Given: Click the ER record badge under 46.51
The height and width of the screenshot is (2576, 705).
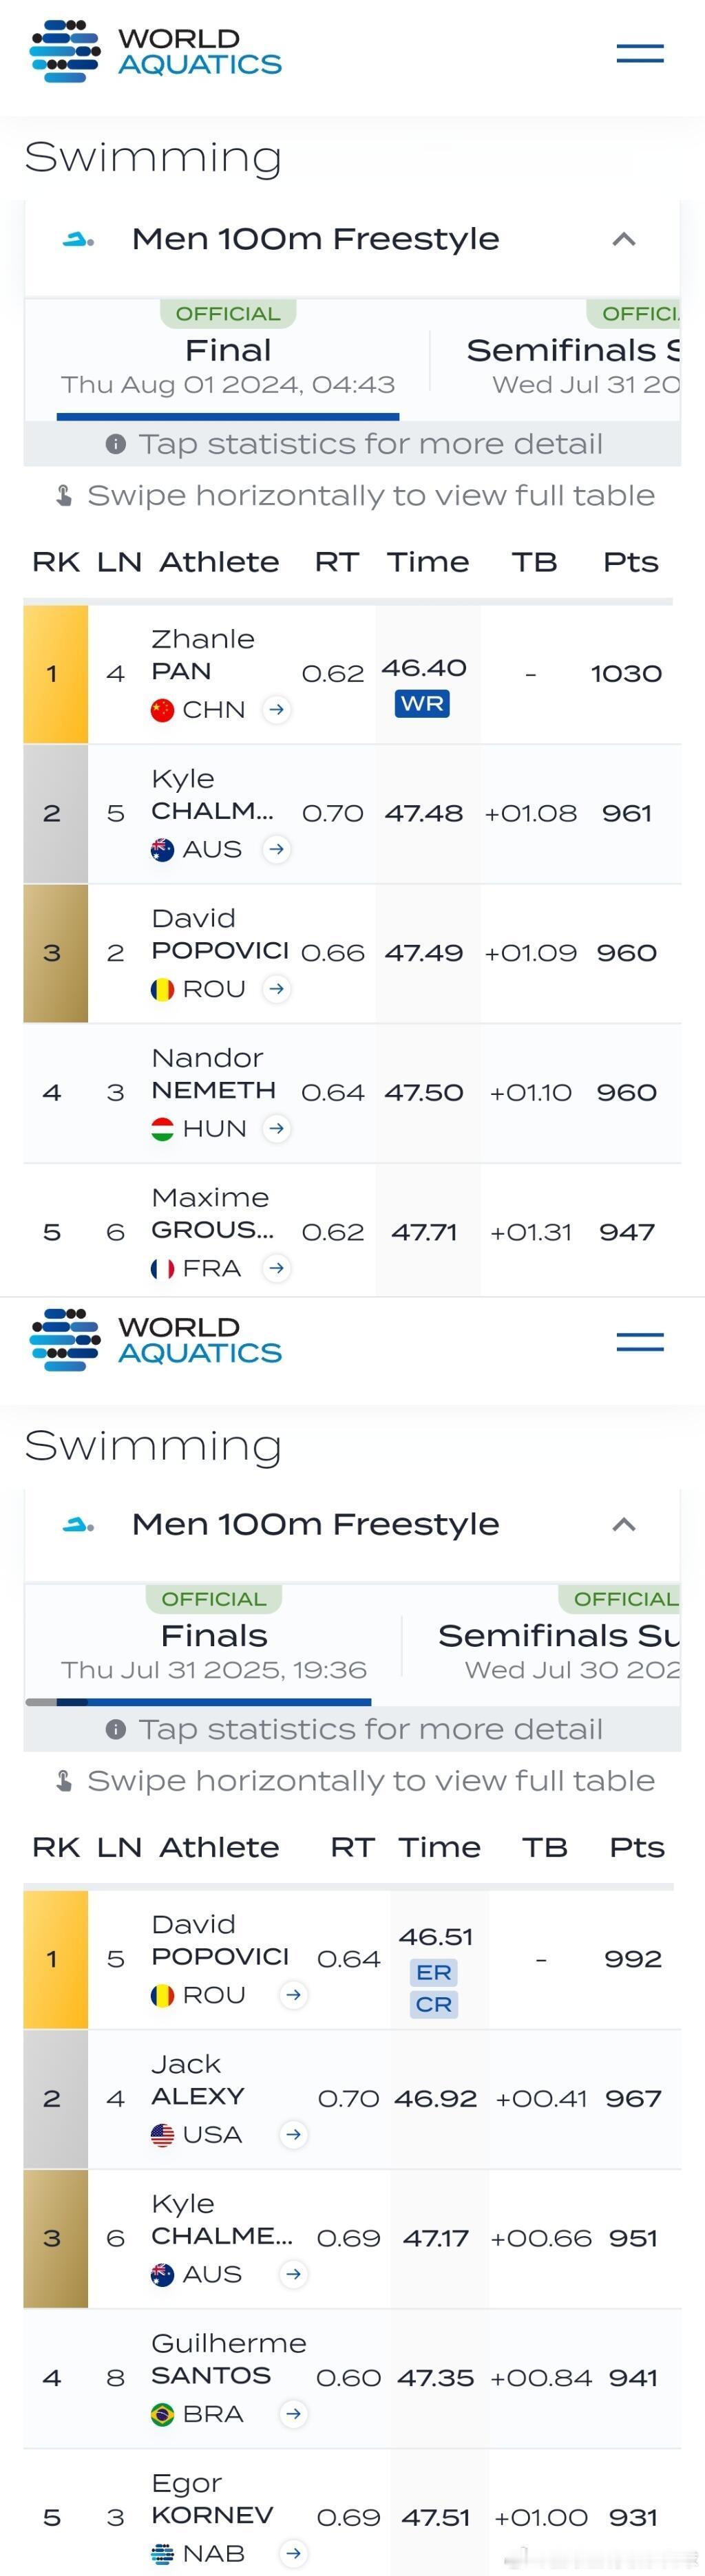Looking at the screenshot, I should click(x=434, y=1972).
